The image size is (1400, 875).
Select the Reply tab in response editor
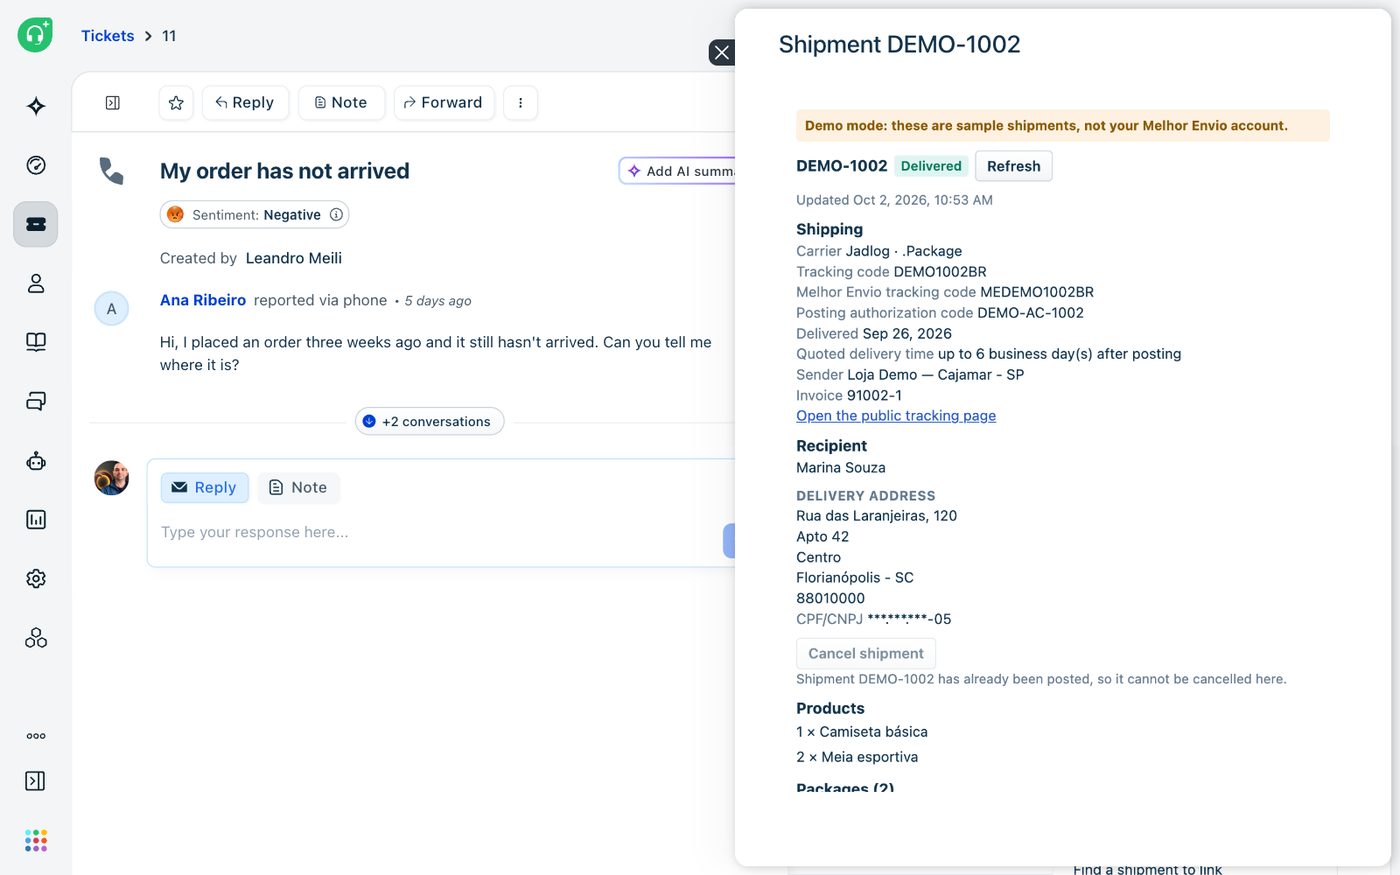204,487
